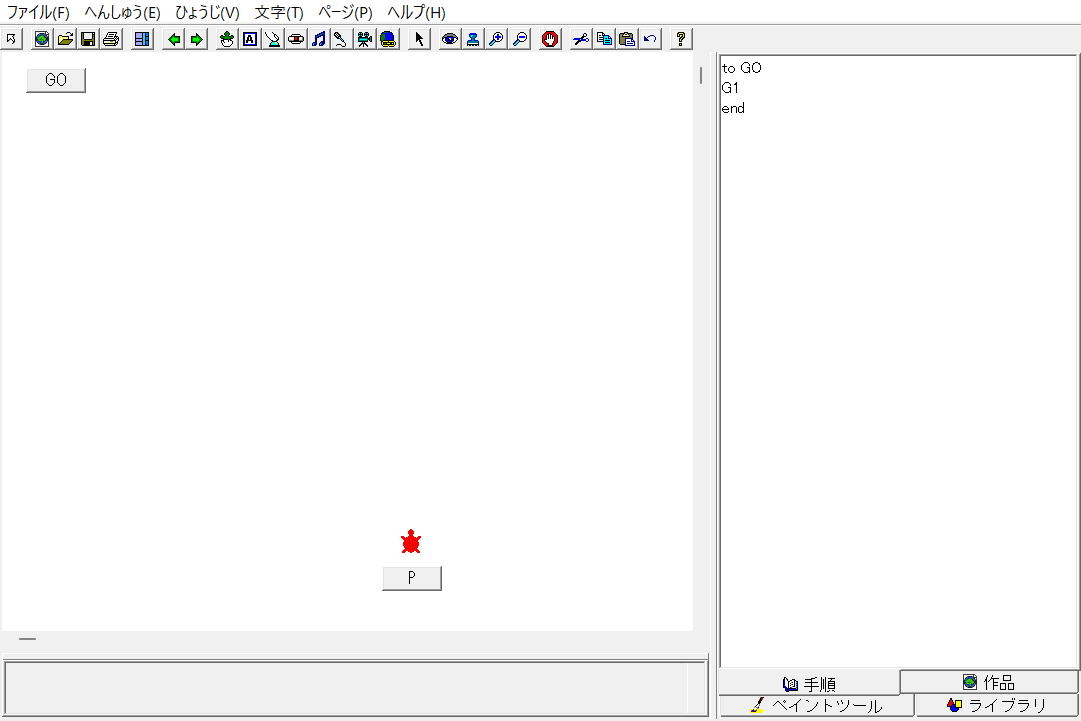This screenshot has width=1081, height=721.
Task: Select the stamp tool icon
Action: pyautogui.click(x=473, y=39)
